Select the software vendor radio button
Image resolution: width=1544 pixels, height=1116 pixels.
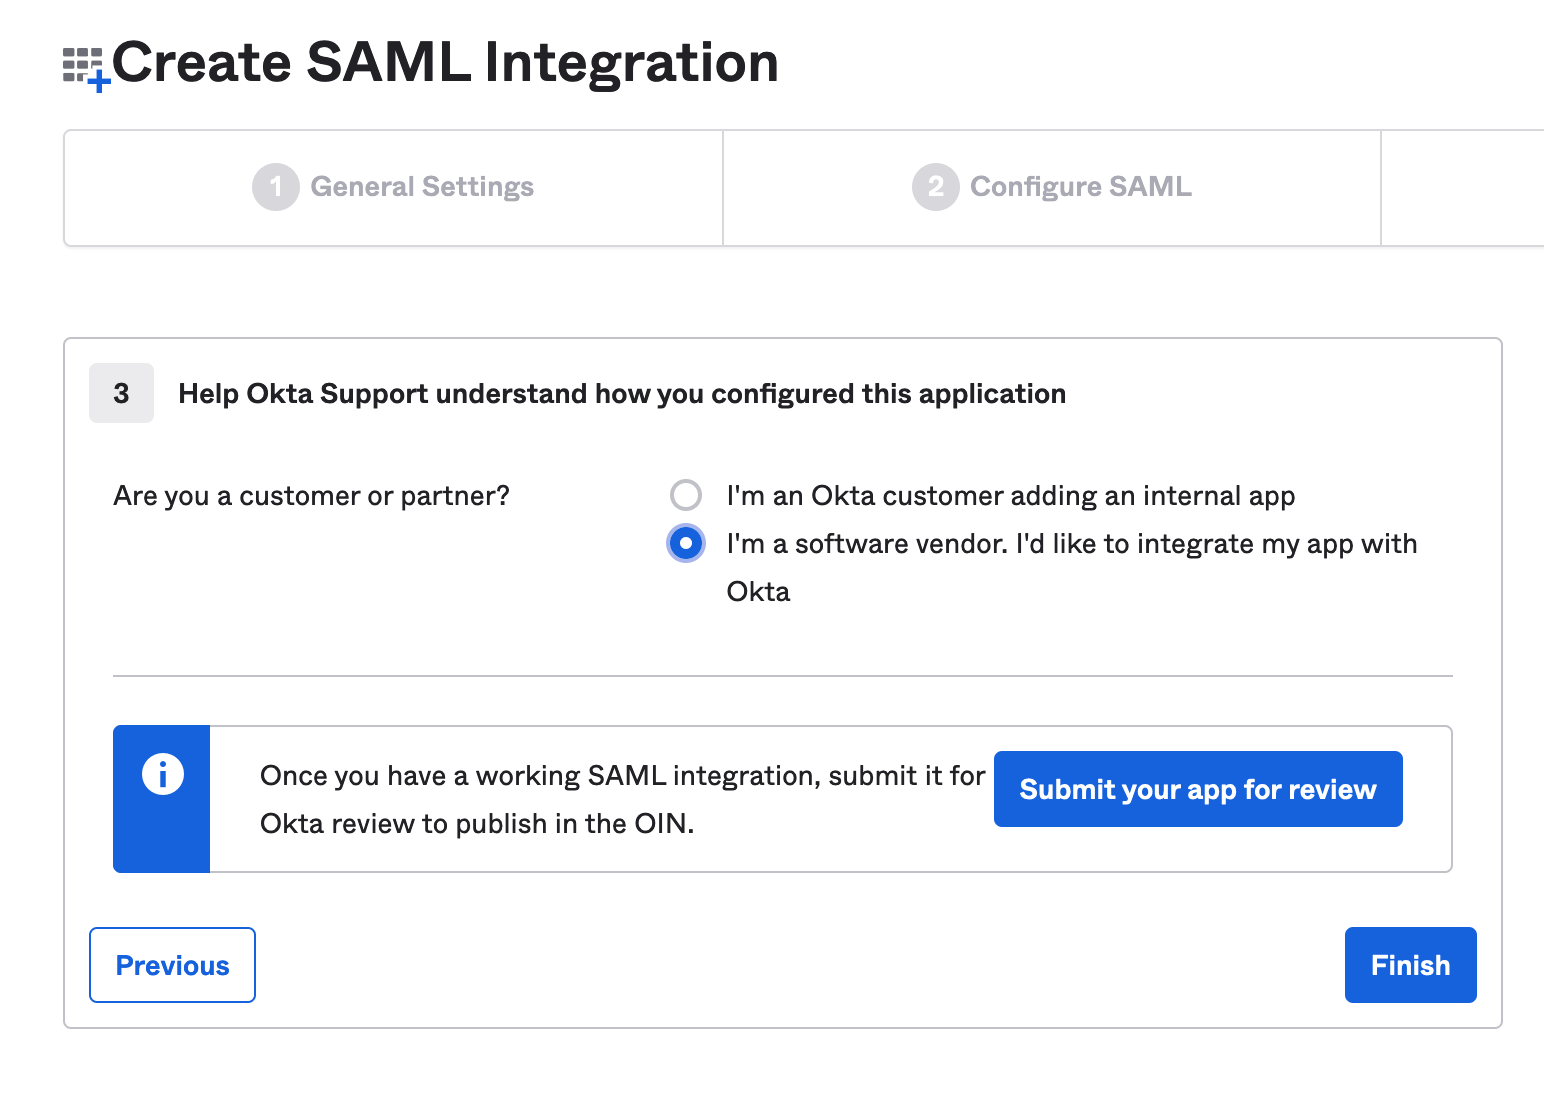[686, 543]
